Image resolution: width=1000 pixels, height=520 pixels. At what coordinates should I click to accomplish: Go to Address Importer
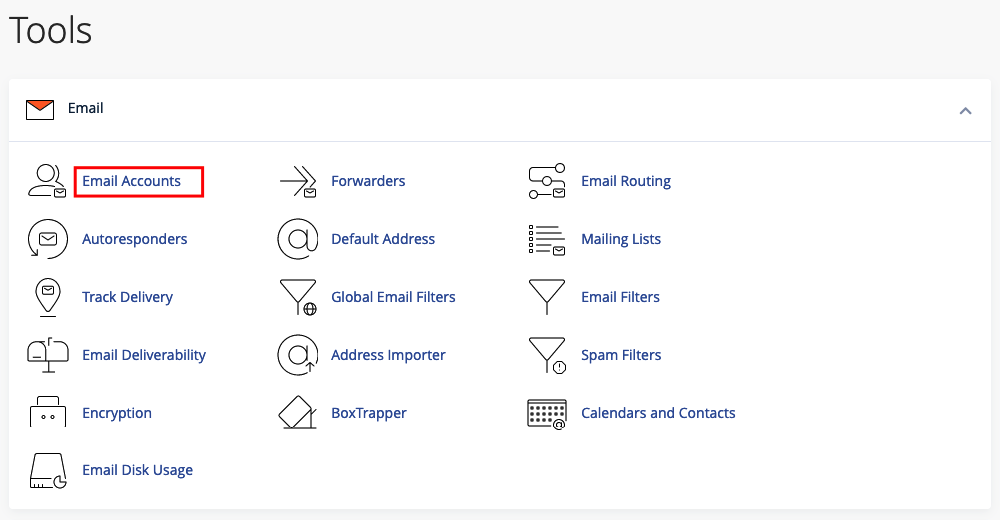pos(388,355)
